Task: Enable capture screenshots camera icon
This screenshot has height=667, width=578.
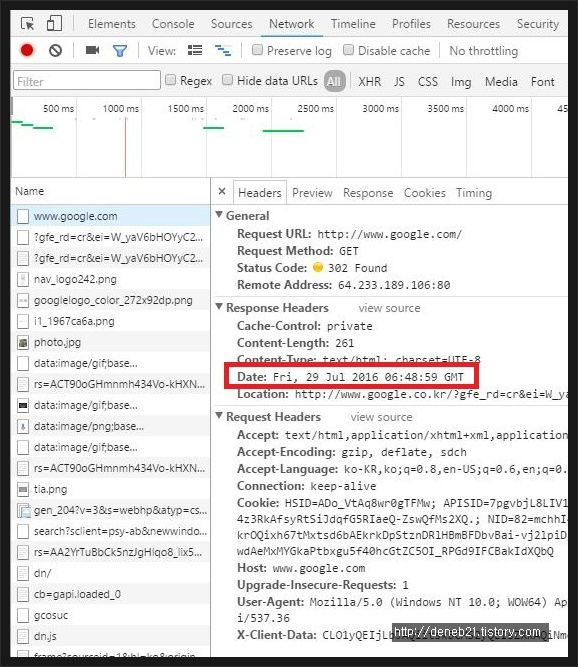Action: coord(92,50)
